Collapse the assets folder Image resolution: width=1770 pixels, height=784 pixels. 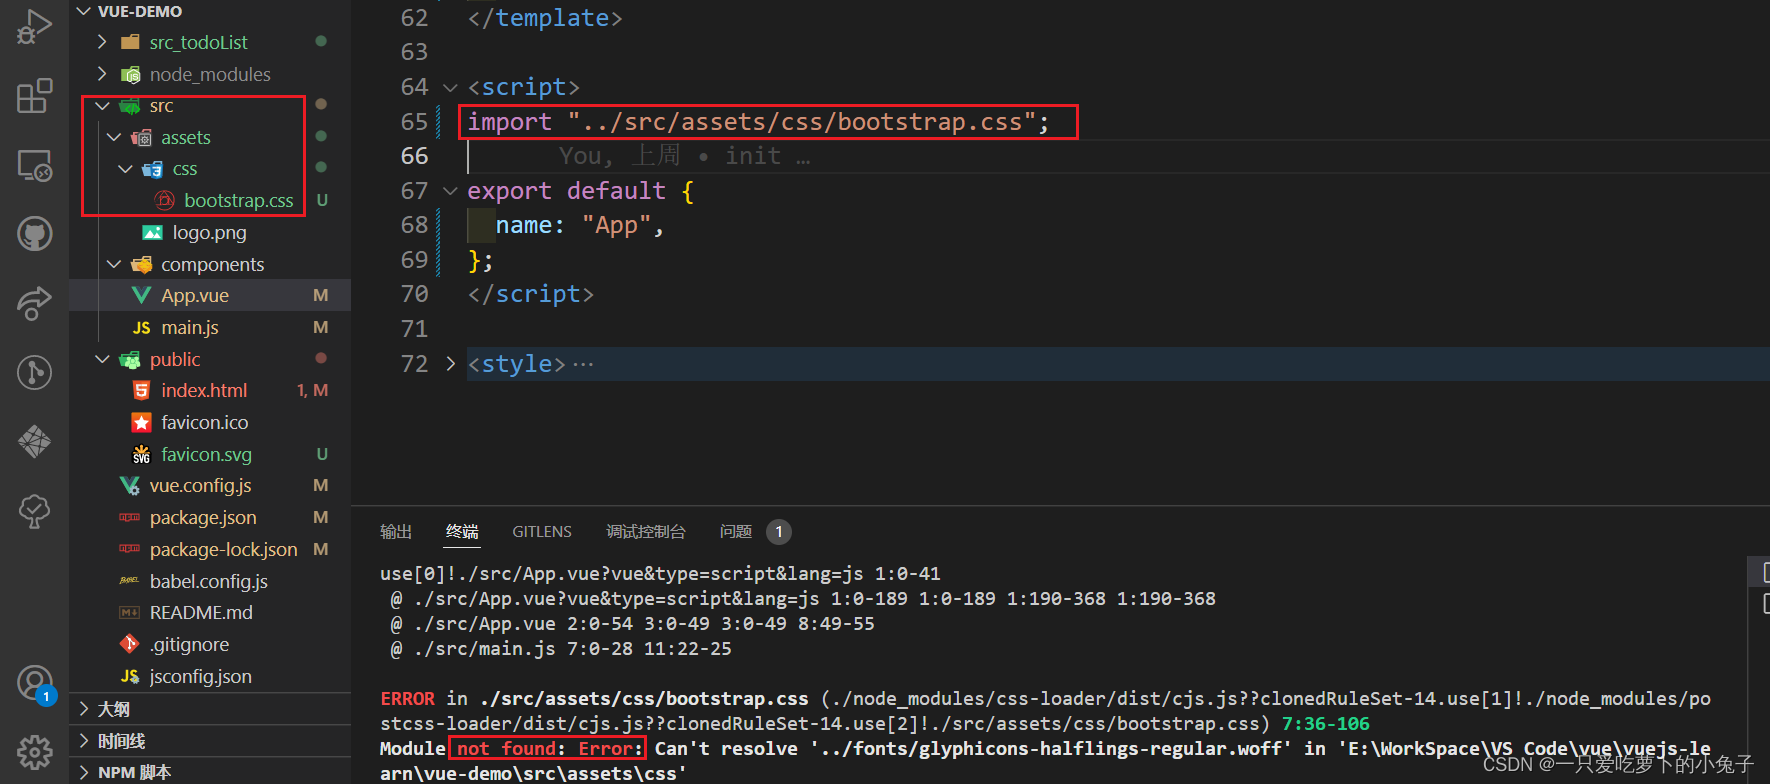[114, 137]
